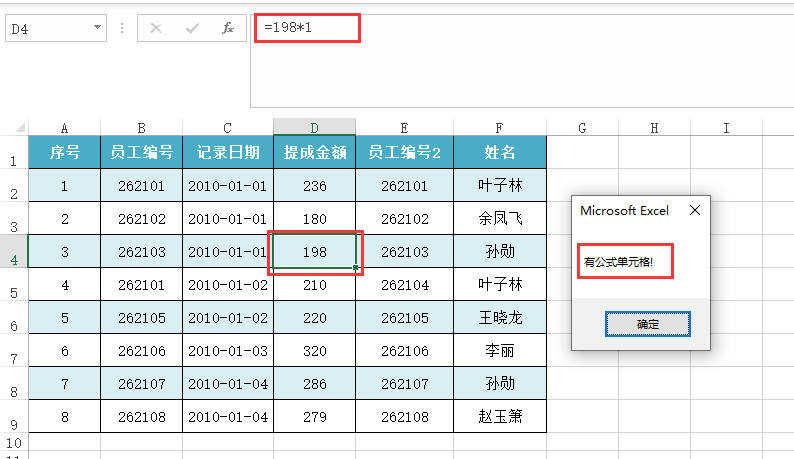Screen dimensions: 794x459
Task: Select cell containing 220
Action: coord(314,317)
